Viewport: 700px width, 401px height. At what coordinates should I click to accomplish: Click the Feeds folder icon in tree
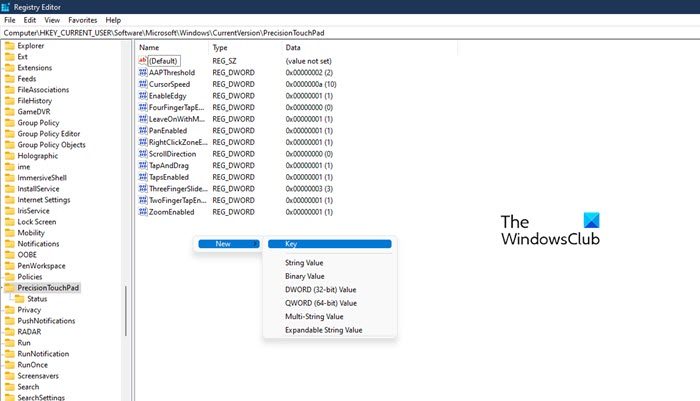tap(10, 79)
